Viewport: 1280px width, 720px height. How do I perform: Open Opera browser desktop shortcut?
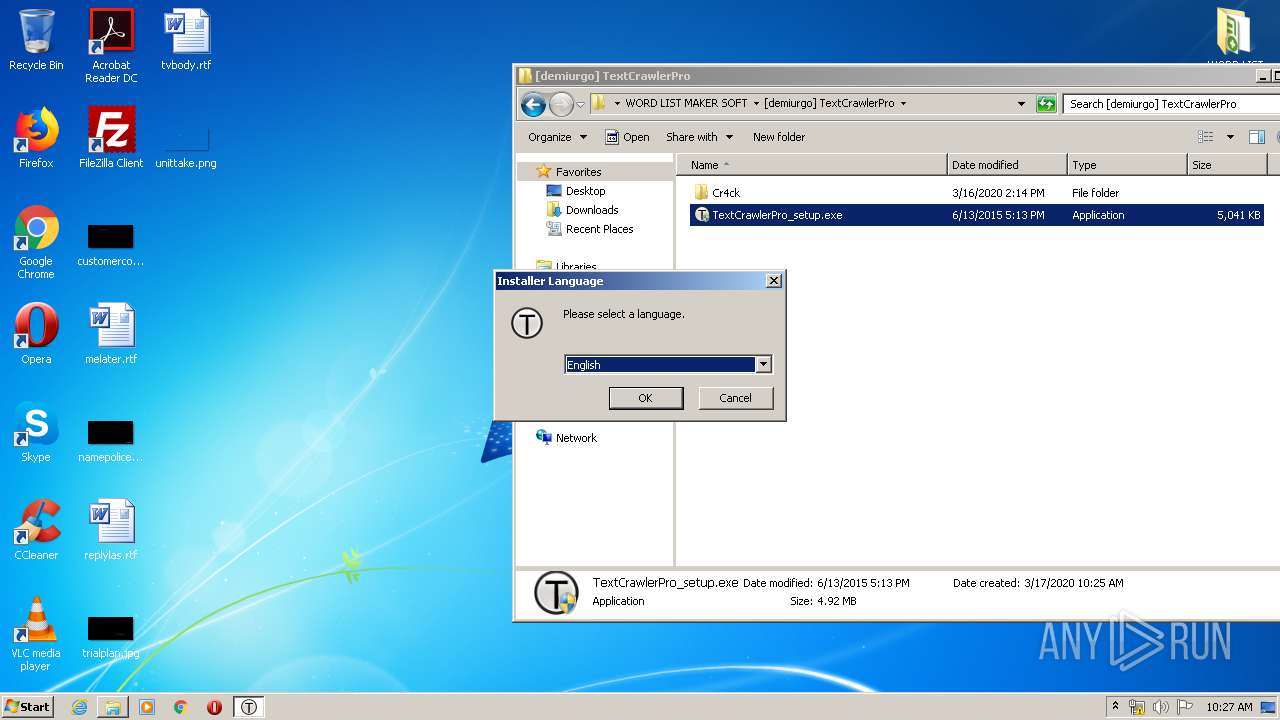[36, 334]
